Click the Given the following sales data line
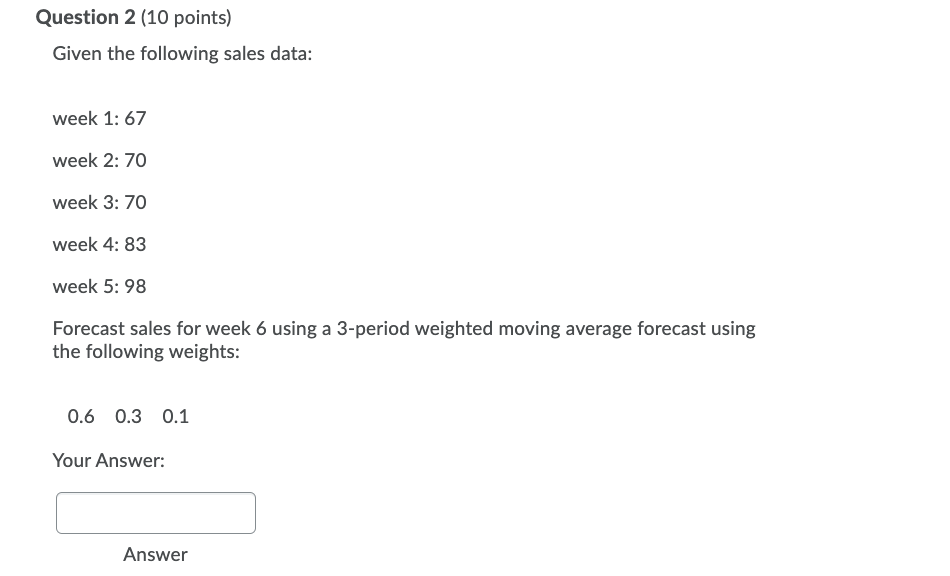Screen dimensions: 950x576 182,53
